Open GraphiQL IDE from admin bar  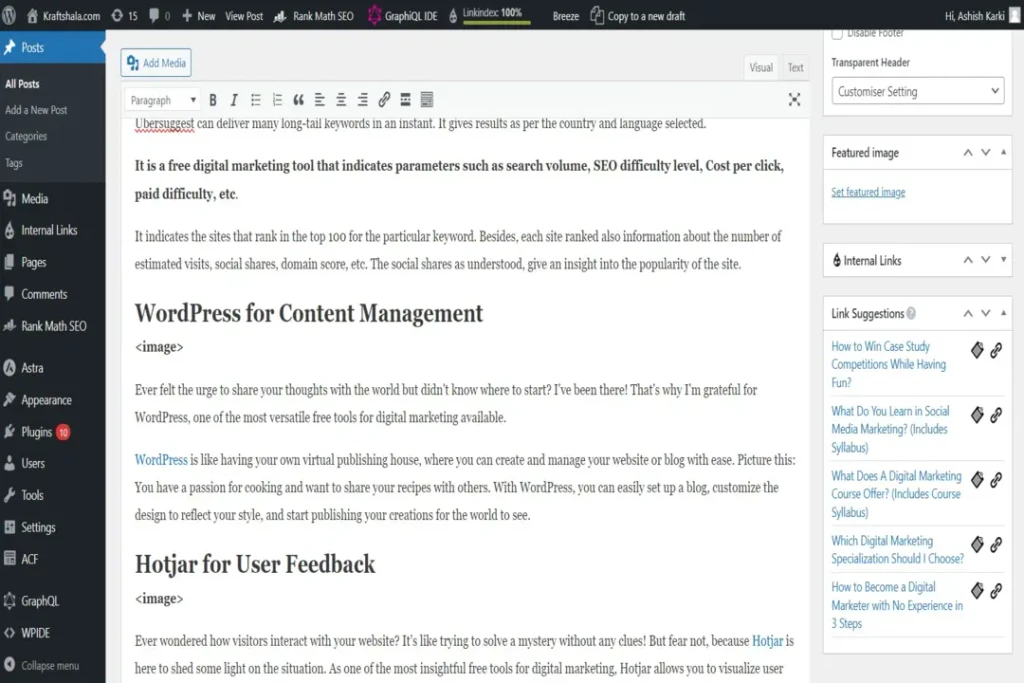click(402, 16)
